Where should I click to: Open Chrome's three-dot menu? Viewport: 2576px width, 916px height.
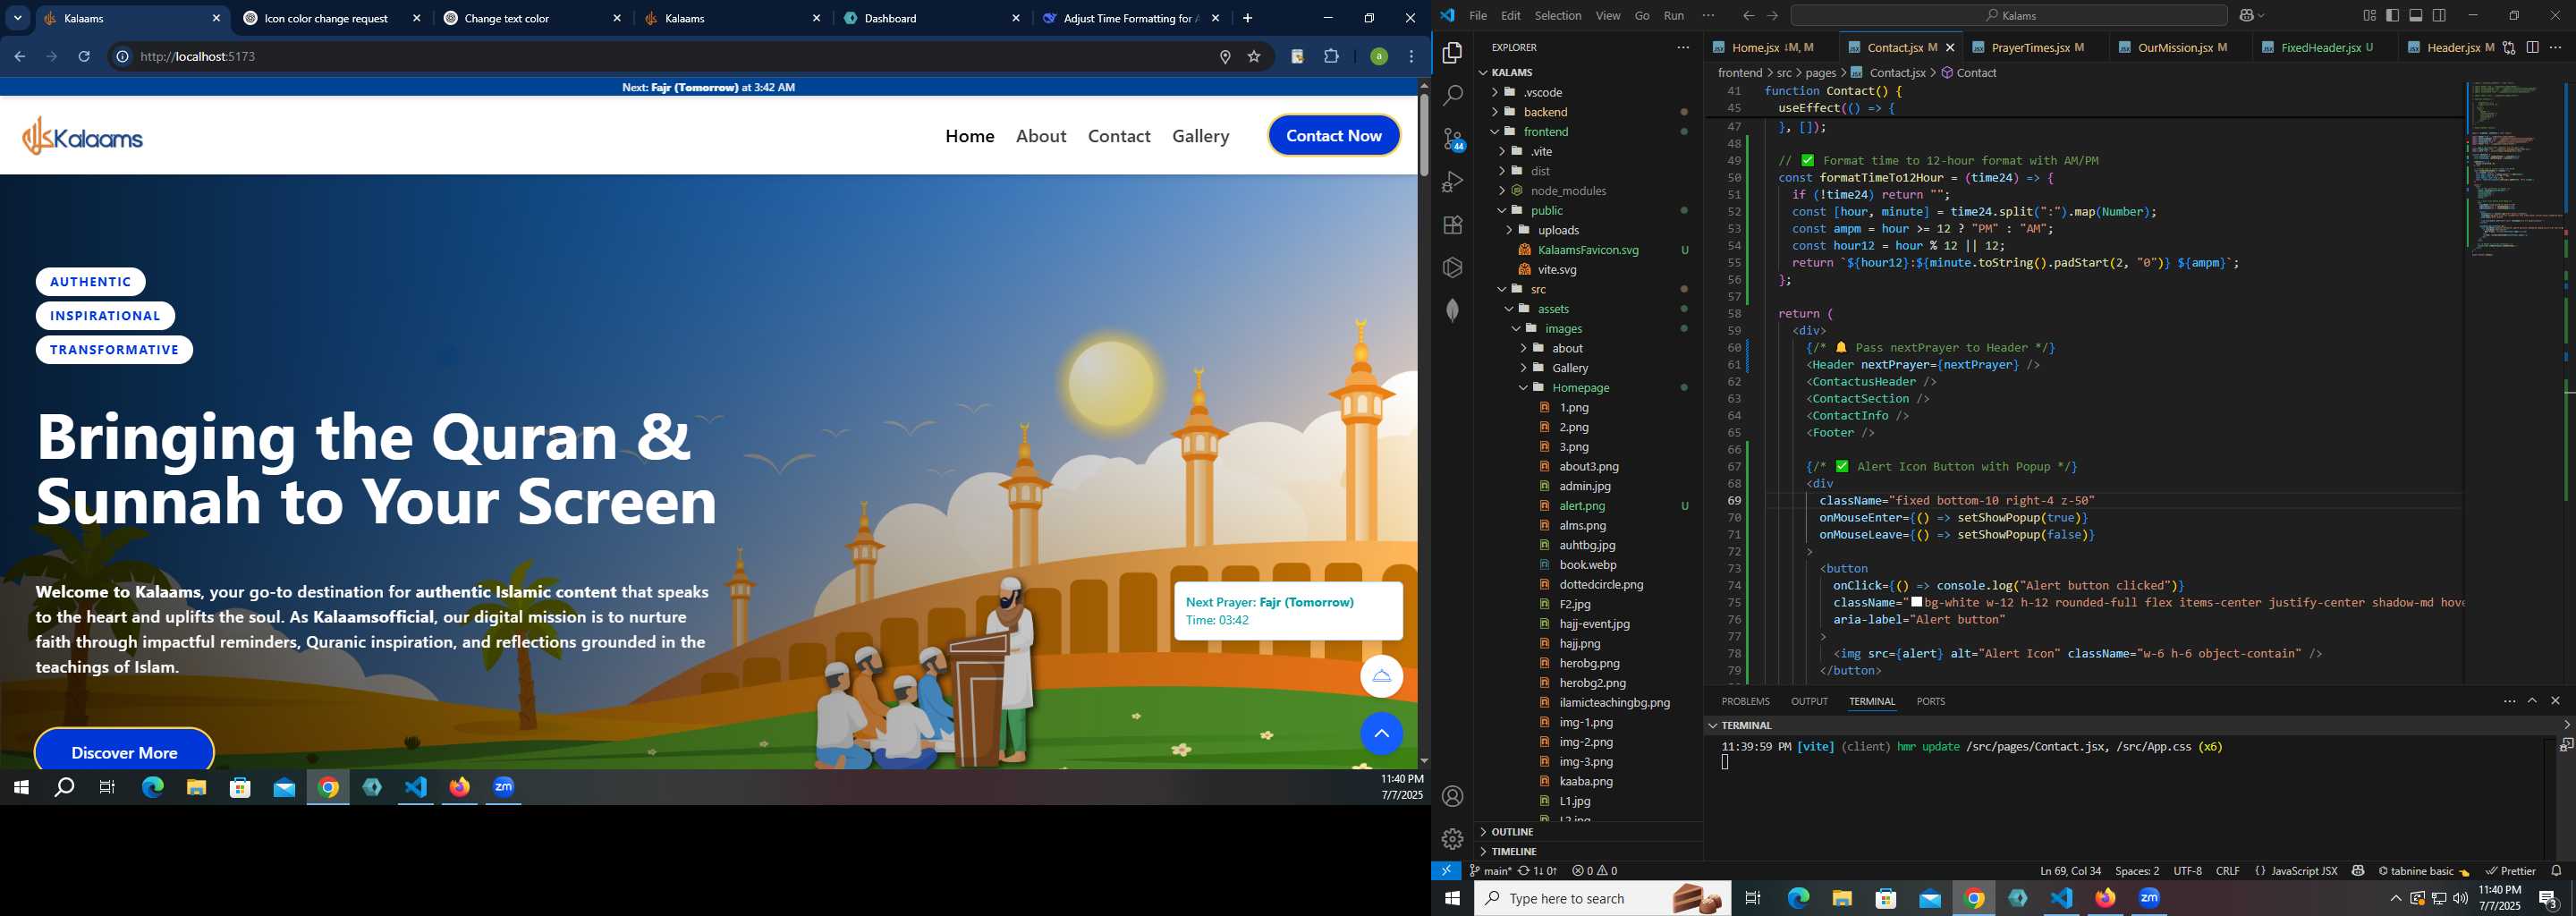coord(1411,57)
